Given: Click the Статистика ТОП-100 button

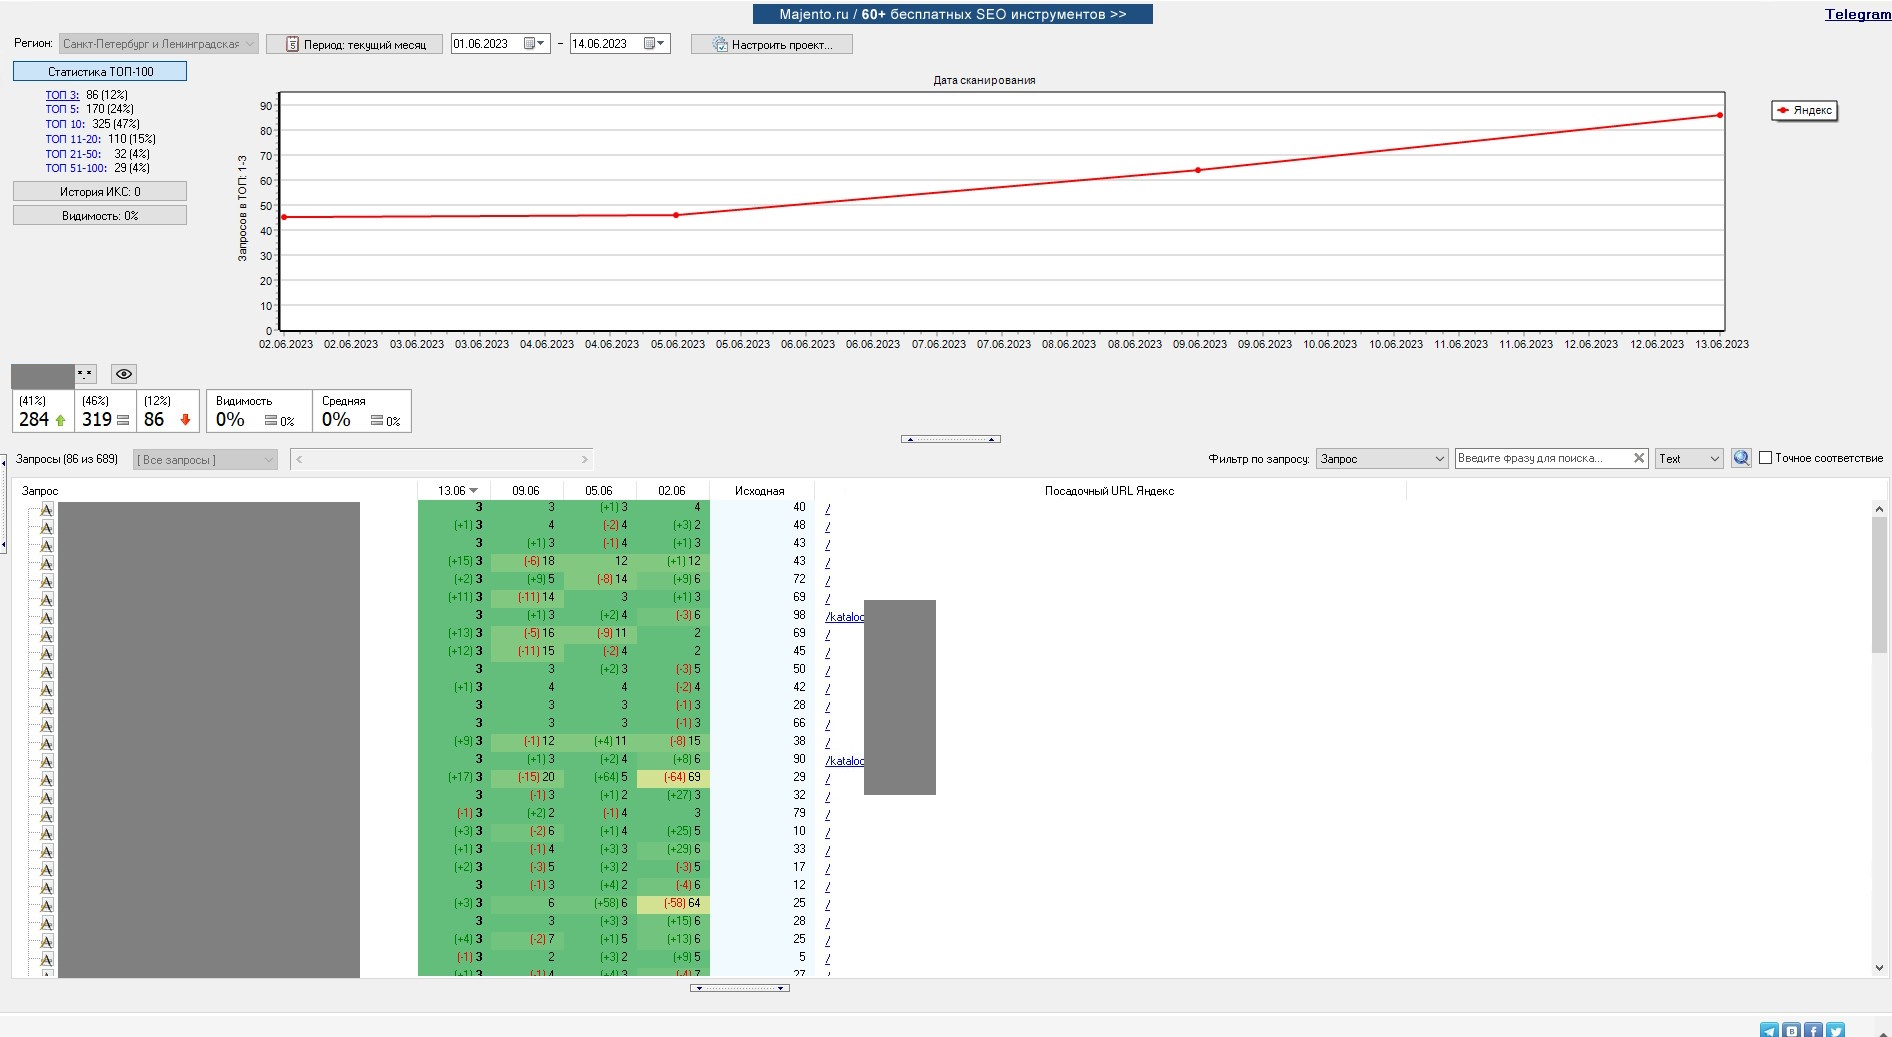Looking at the screenshot, I should click(x=100, y=71).
